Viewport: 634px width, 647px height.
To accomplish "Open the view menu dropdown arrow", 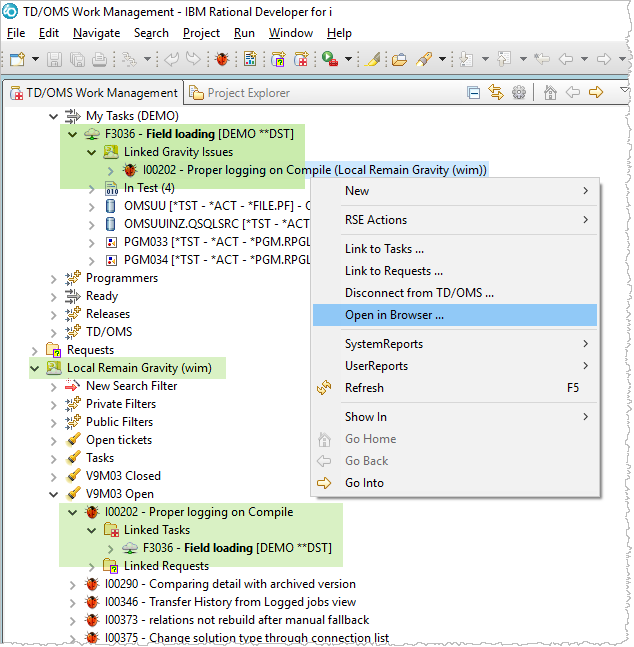I will pos(623,91).
